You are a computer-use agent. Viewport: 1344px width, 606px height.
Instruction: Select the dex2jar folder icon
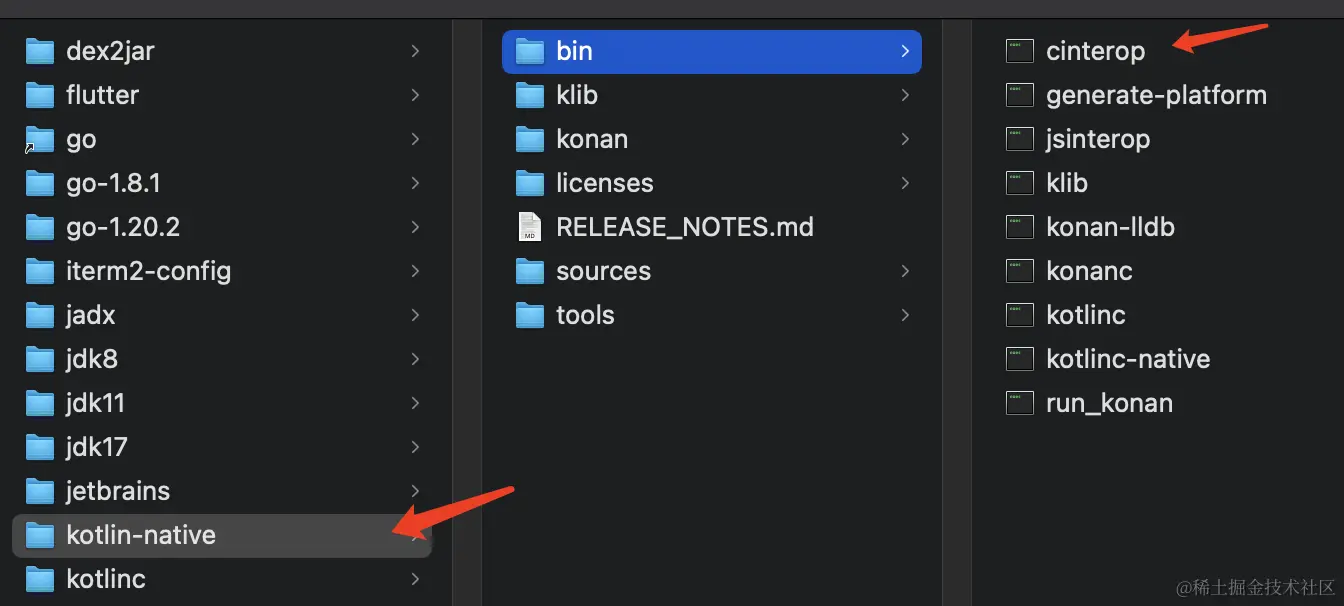[x=39, y=51]
